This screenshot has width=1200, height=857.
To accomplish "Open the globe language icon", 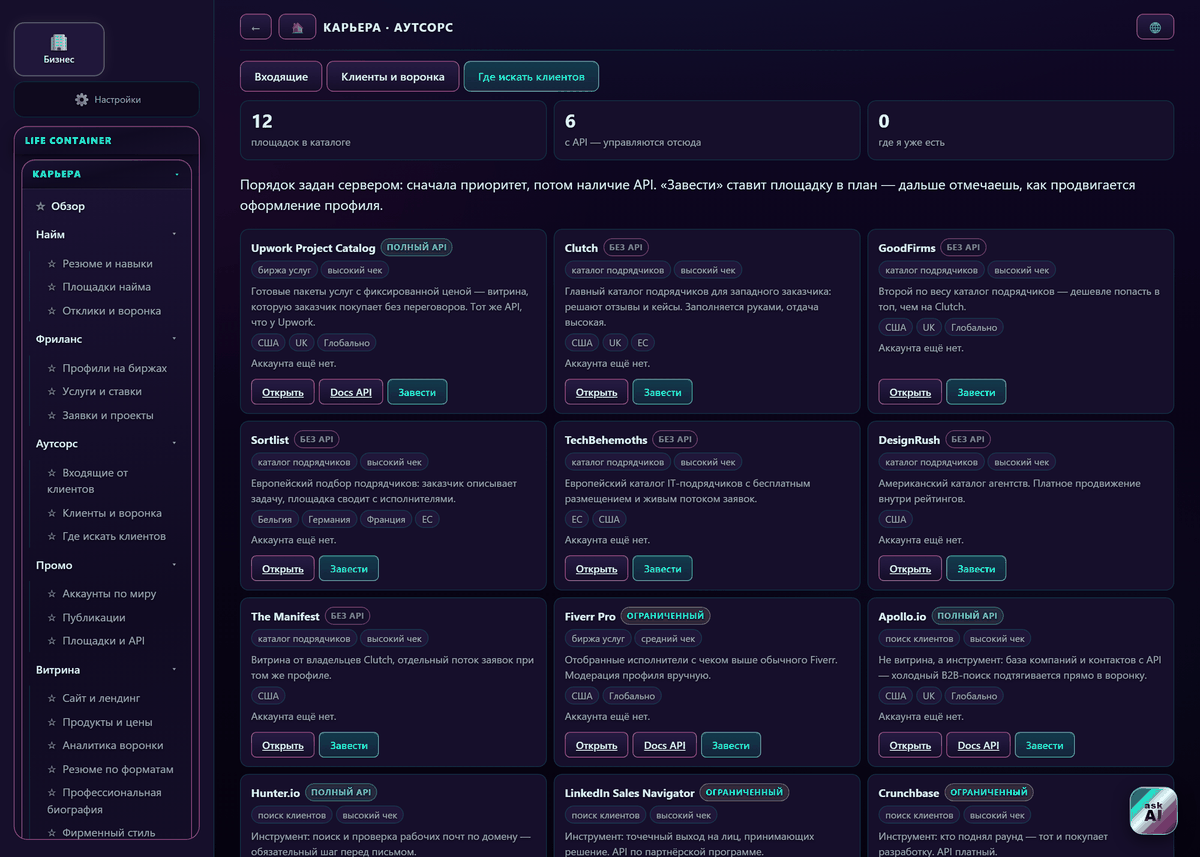I will (1156, 27).
